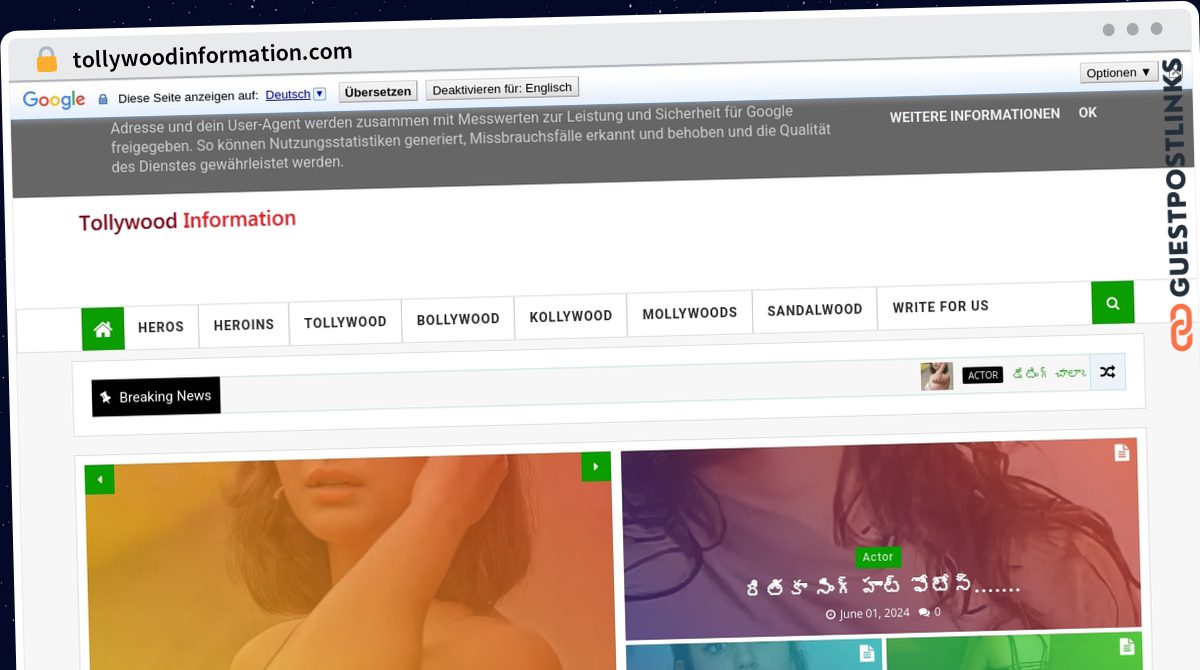
Task: Click the June 01, 2024 post date
Action: 868,614
